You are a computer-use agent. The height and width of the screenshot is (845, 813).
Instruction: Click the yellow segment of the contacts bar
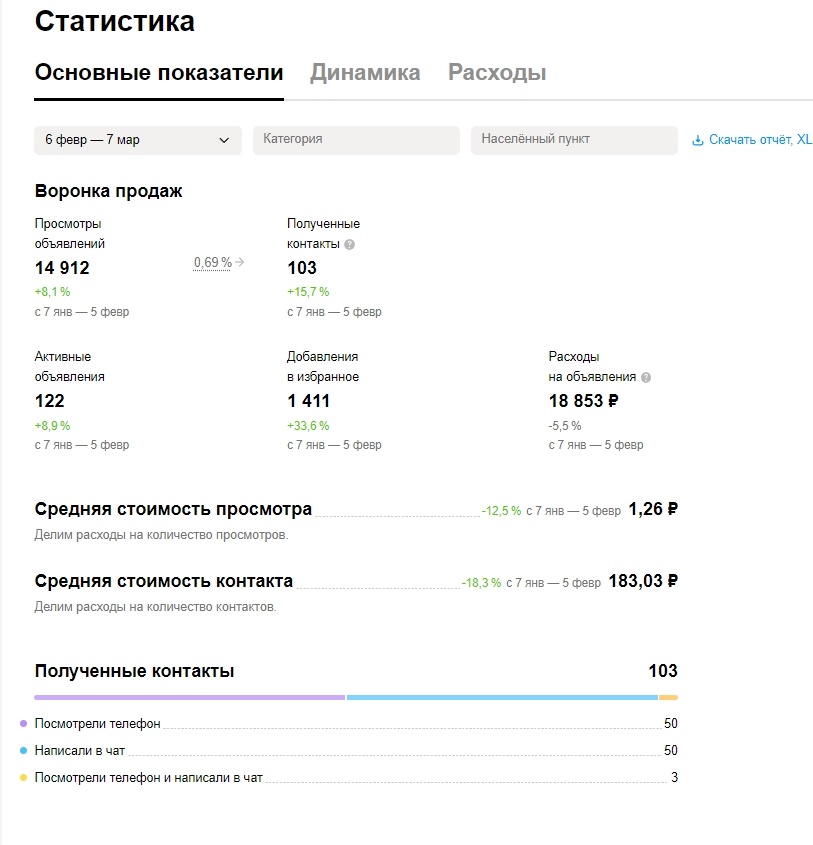(x=668, y=697)
